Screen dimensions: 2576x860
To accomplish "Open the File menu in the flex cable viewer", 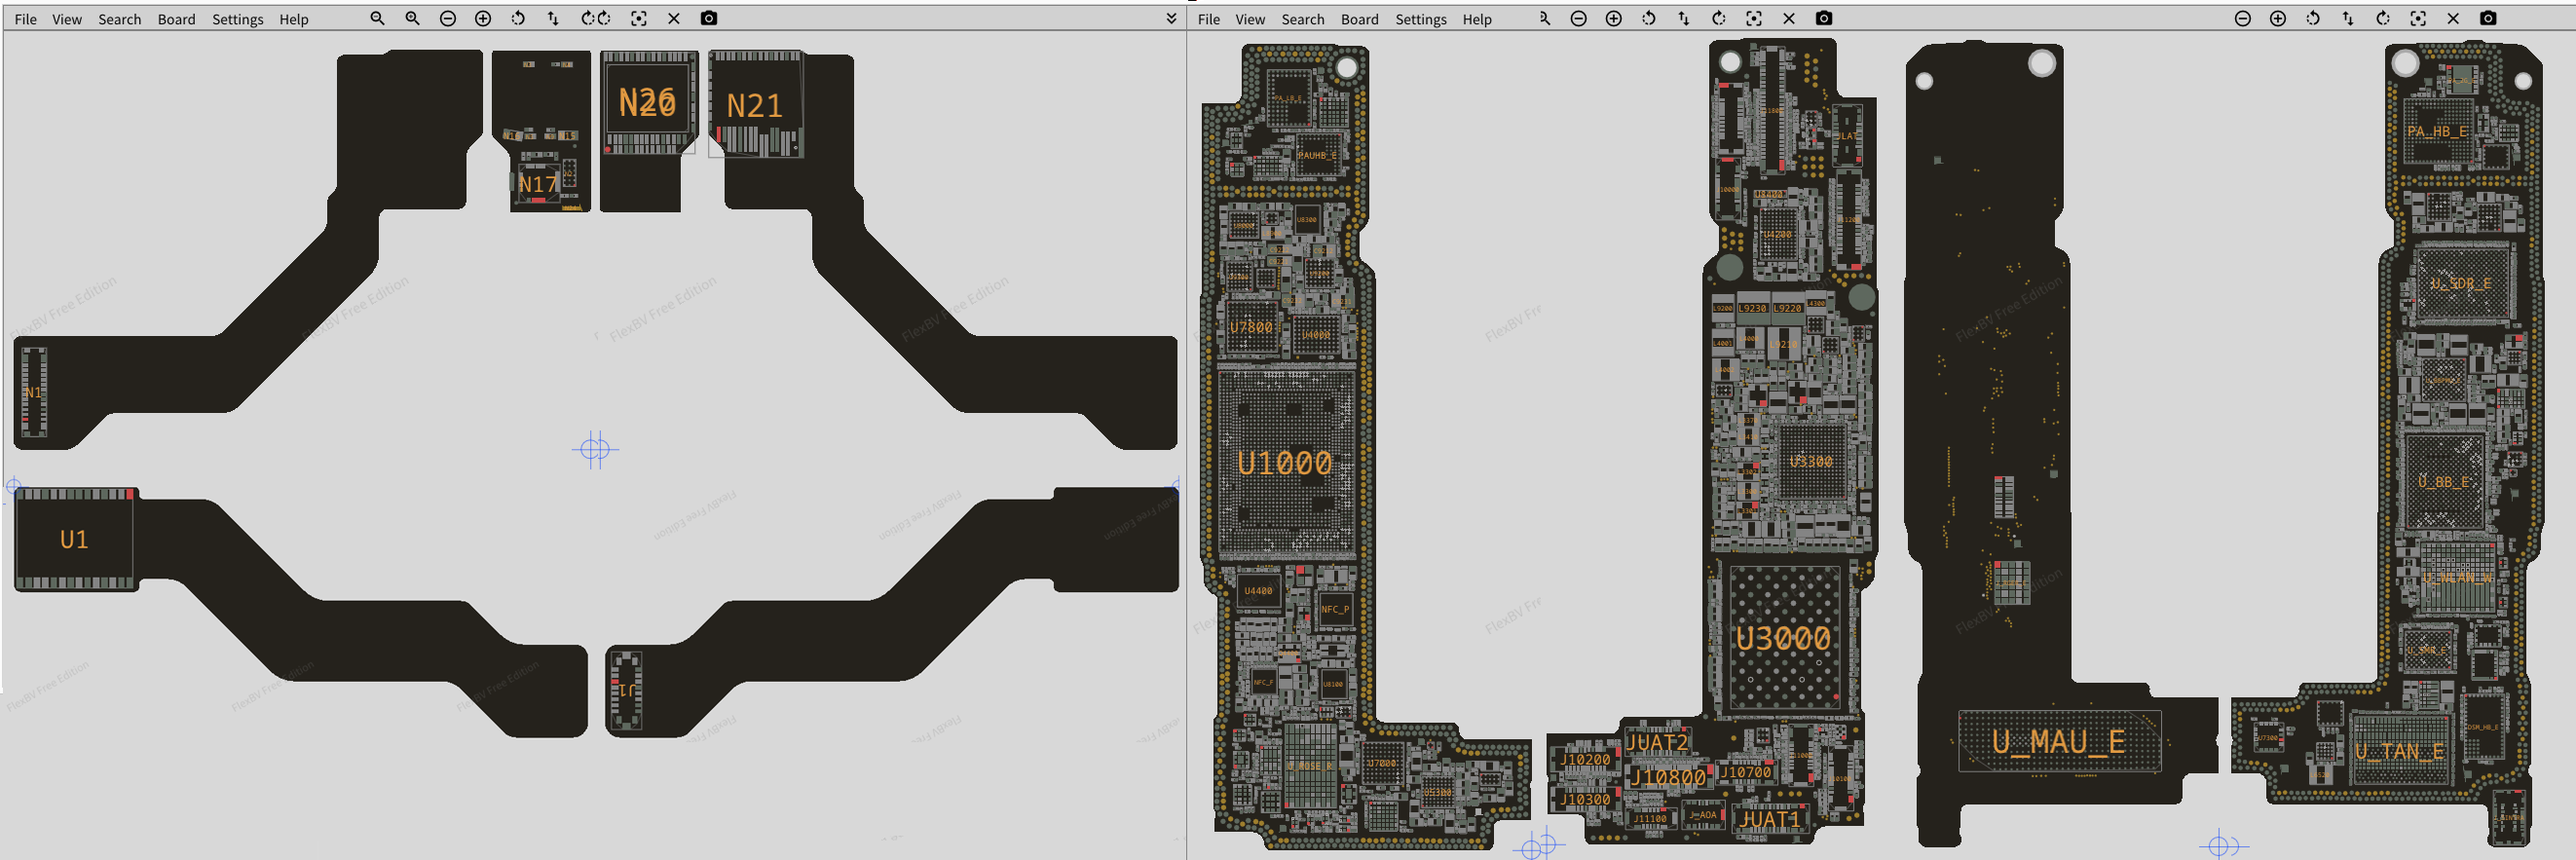I will (x=25, y=19).
